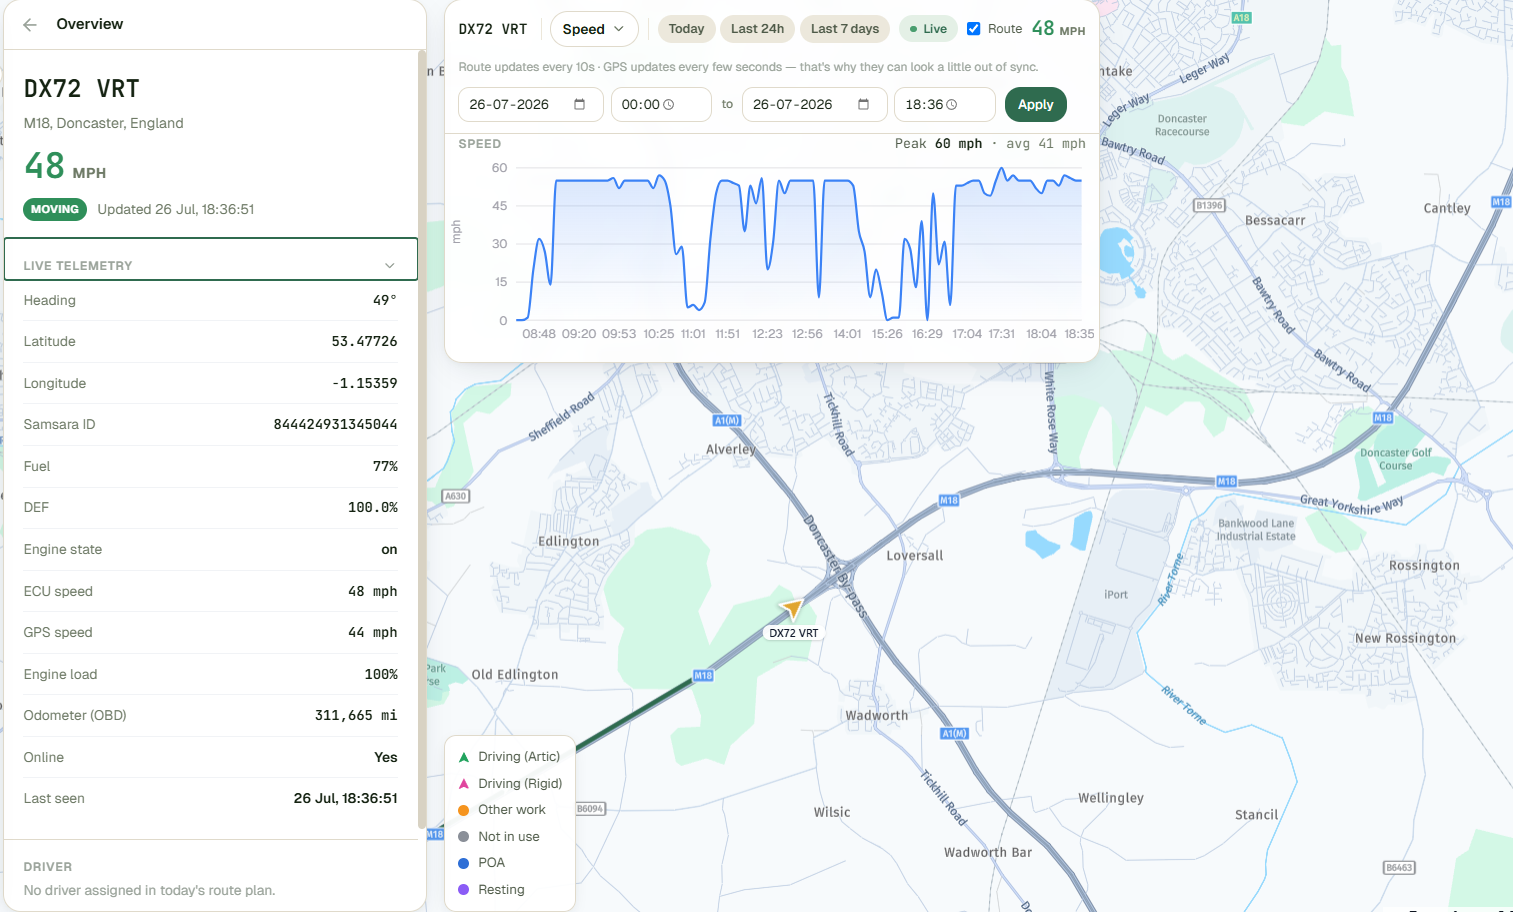Viewport: 1513px width, 912px height.
Task: Select the Last 24h range tab
Action: (757, 29)
